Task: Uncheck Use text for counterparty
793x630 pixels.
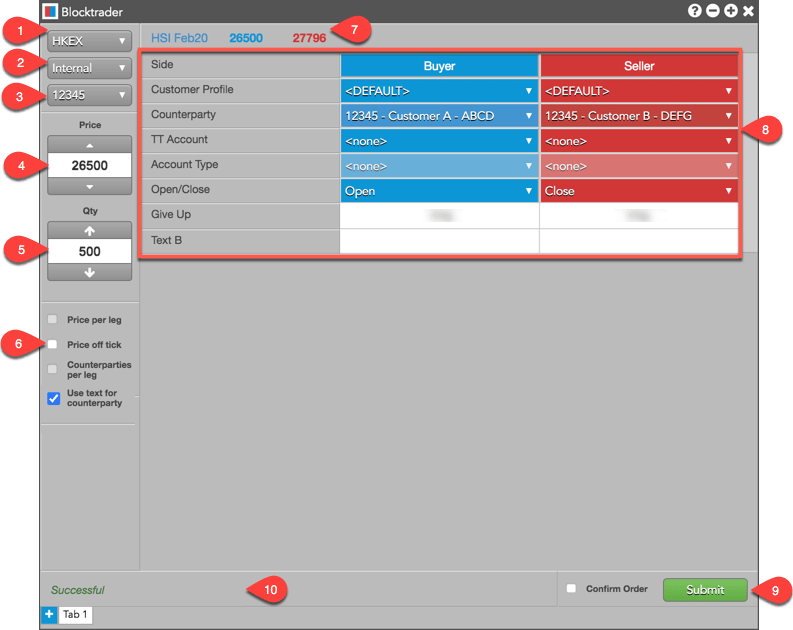Action: point(54,398)
